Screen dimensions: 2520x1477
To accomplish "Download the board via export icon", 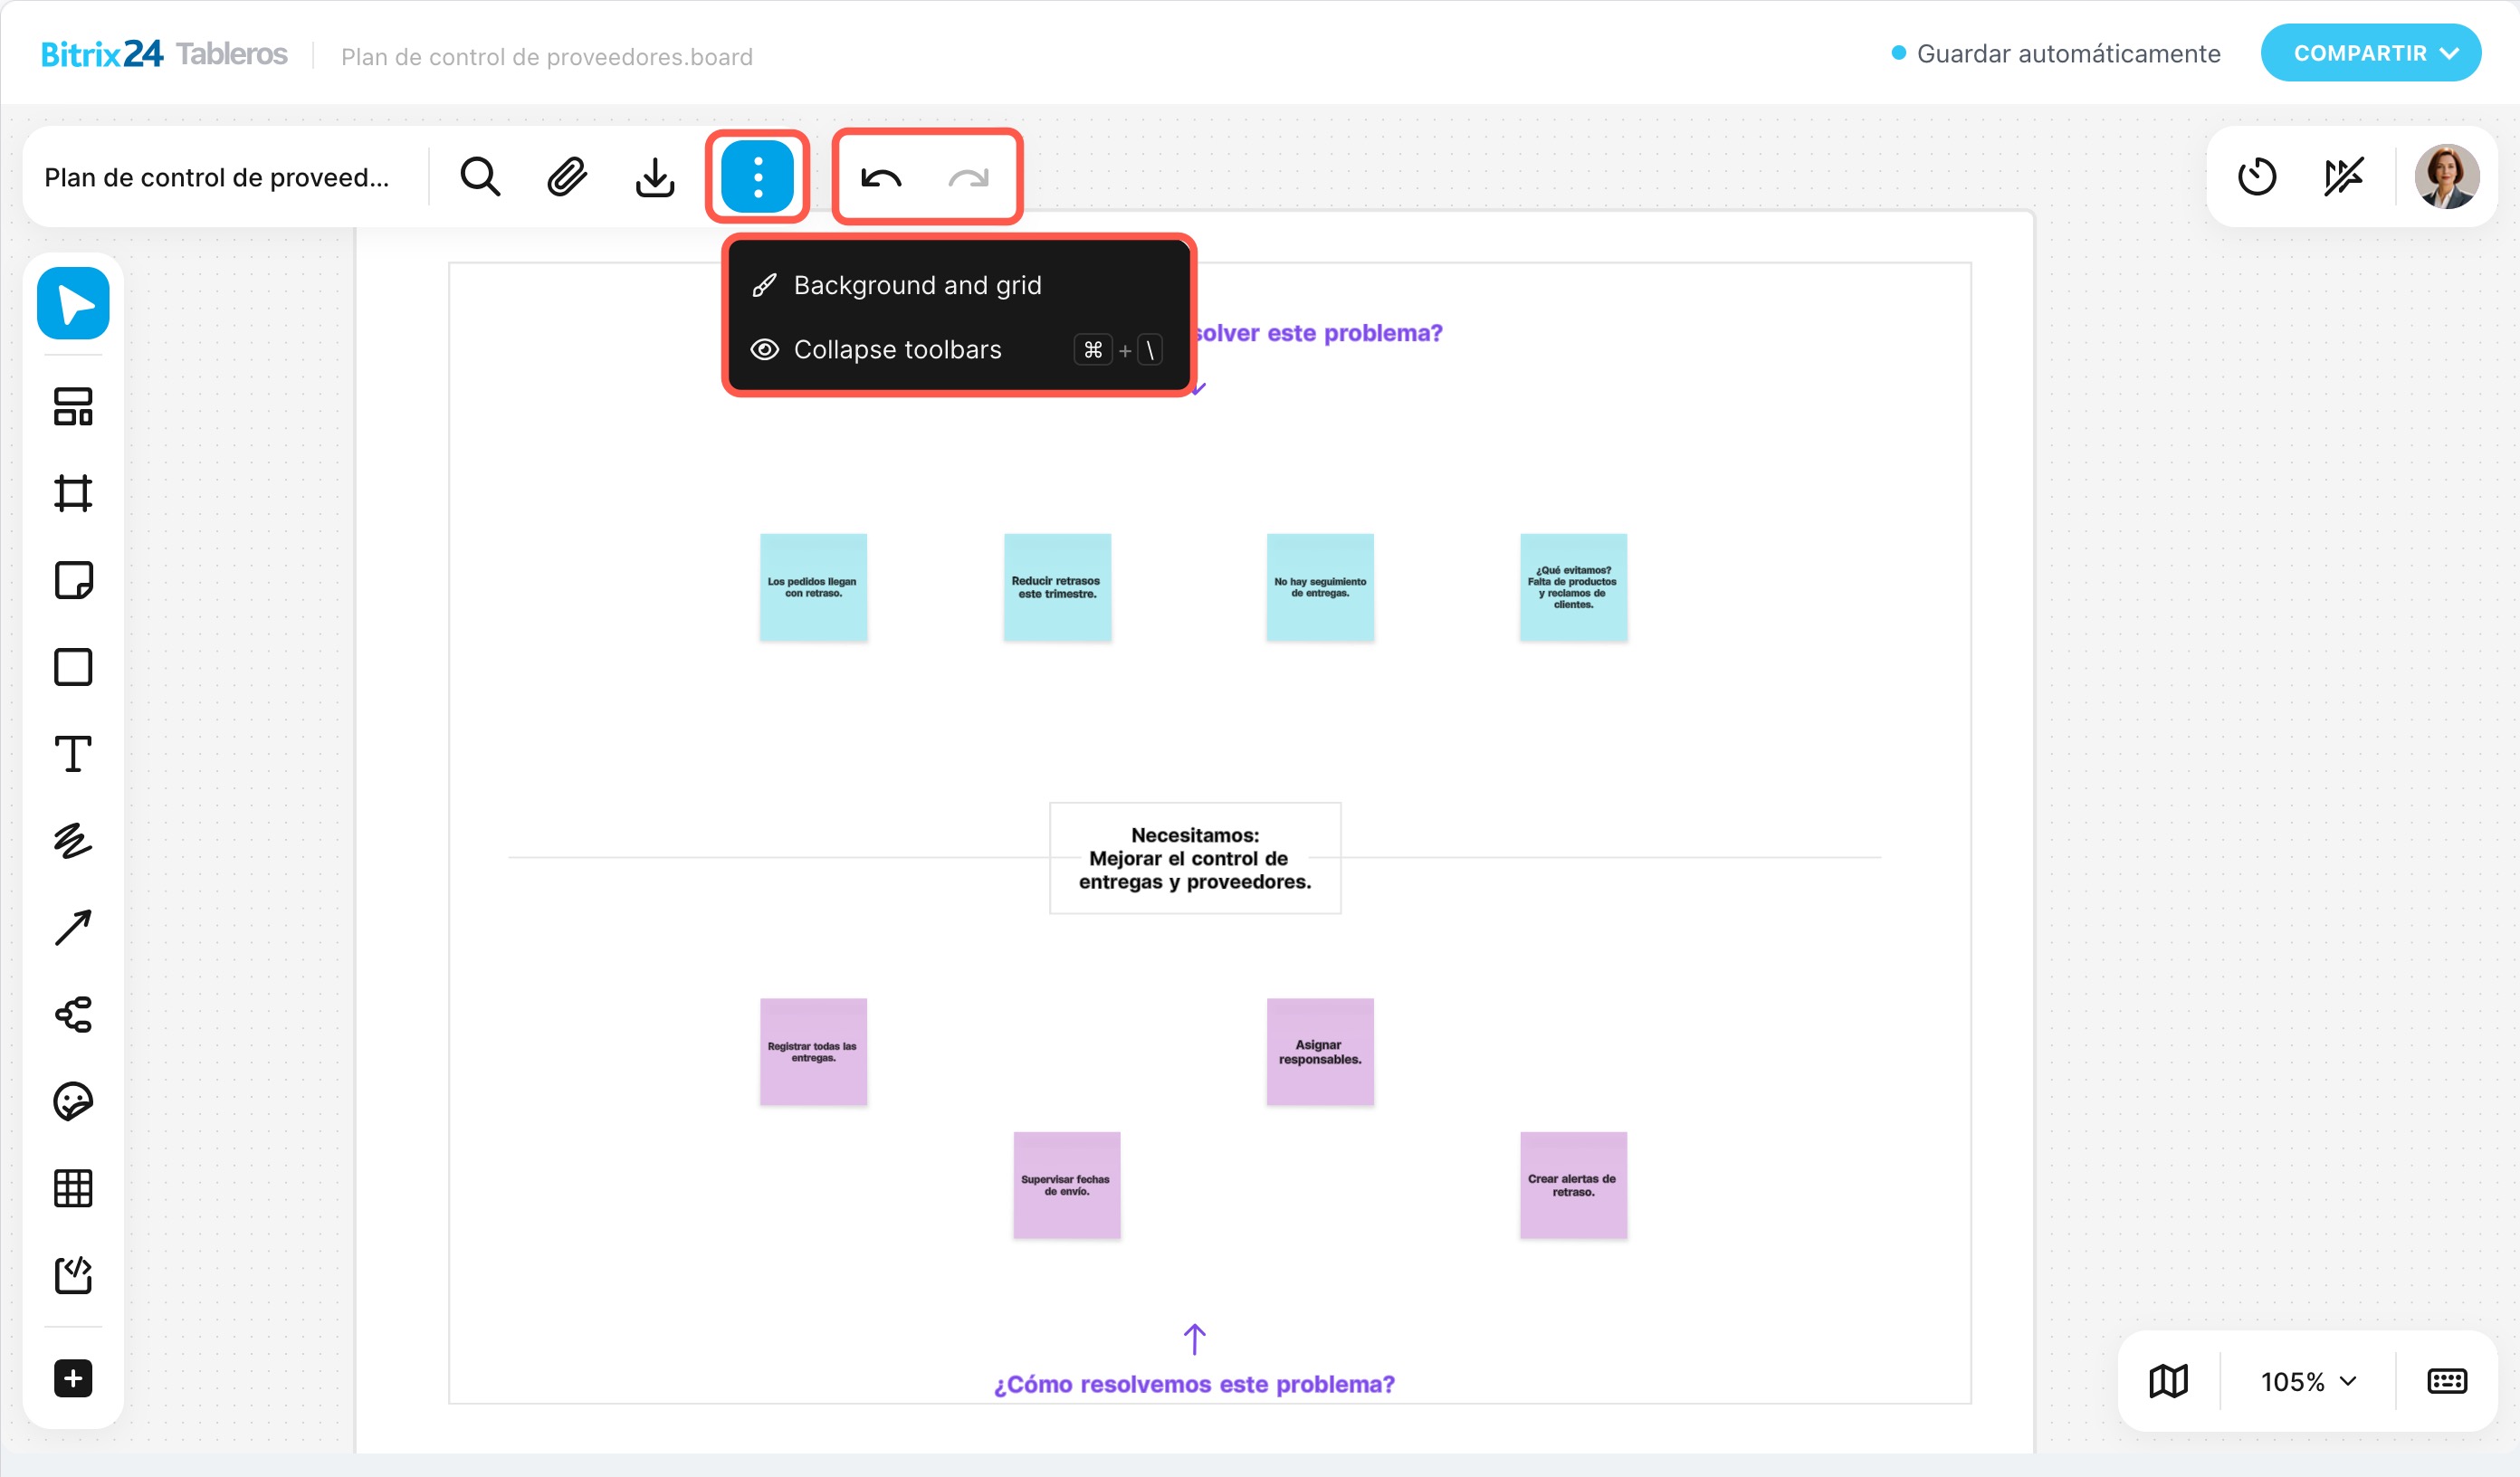I will [x=655, y=177].
